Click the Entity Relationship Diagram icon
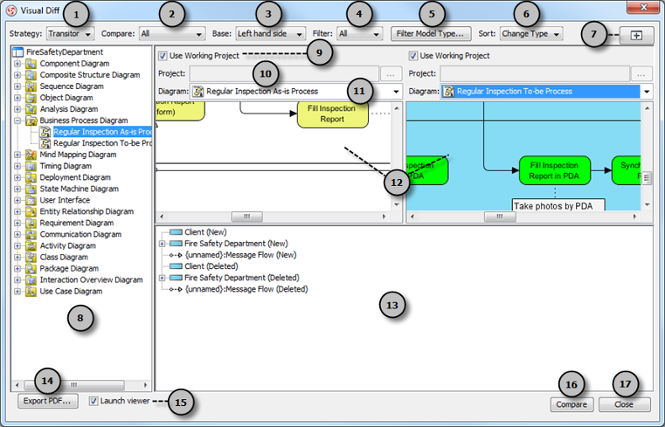The height and width of the screenshot is (427, 665). tap(31, 212)
